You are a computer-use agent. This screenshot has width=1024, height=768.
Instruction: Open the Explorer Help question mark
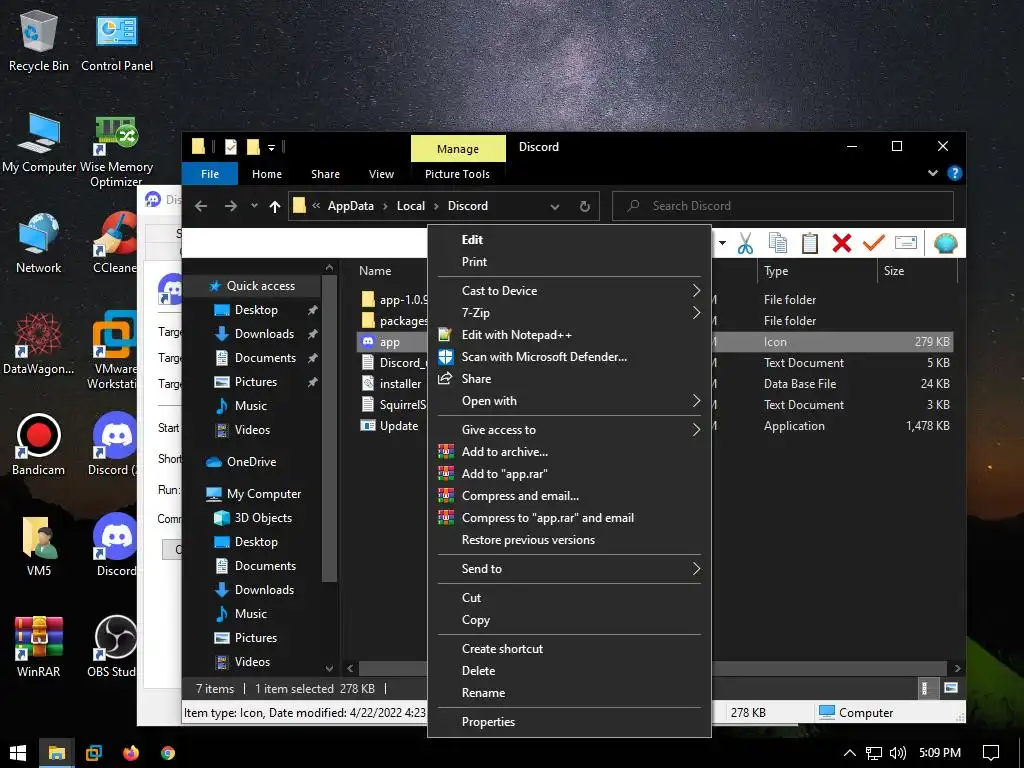pos(954,173)
